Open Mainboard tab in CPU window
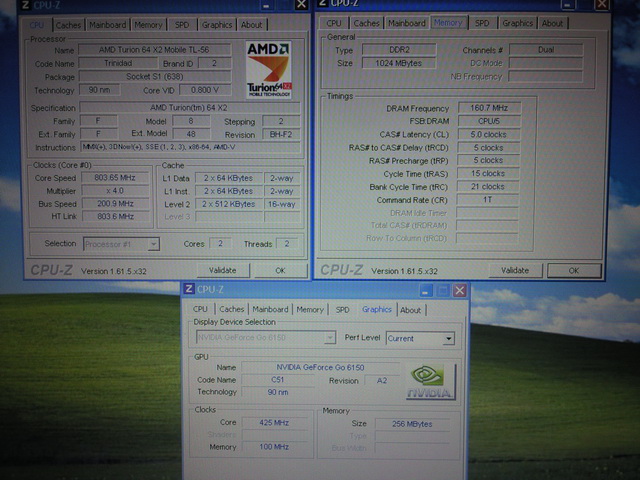Image resolution: width=640 pixels, height=480 pixels. [x=107, y=25]
